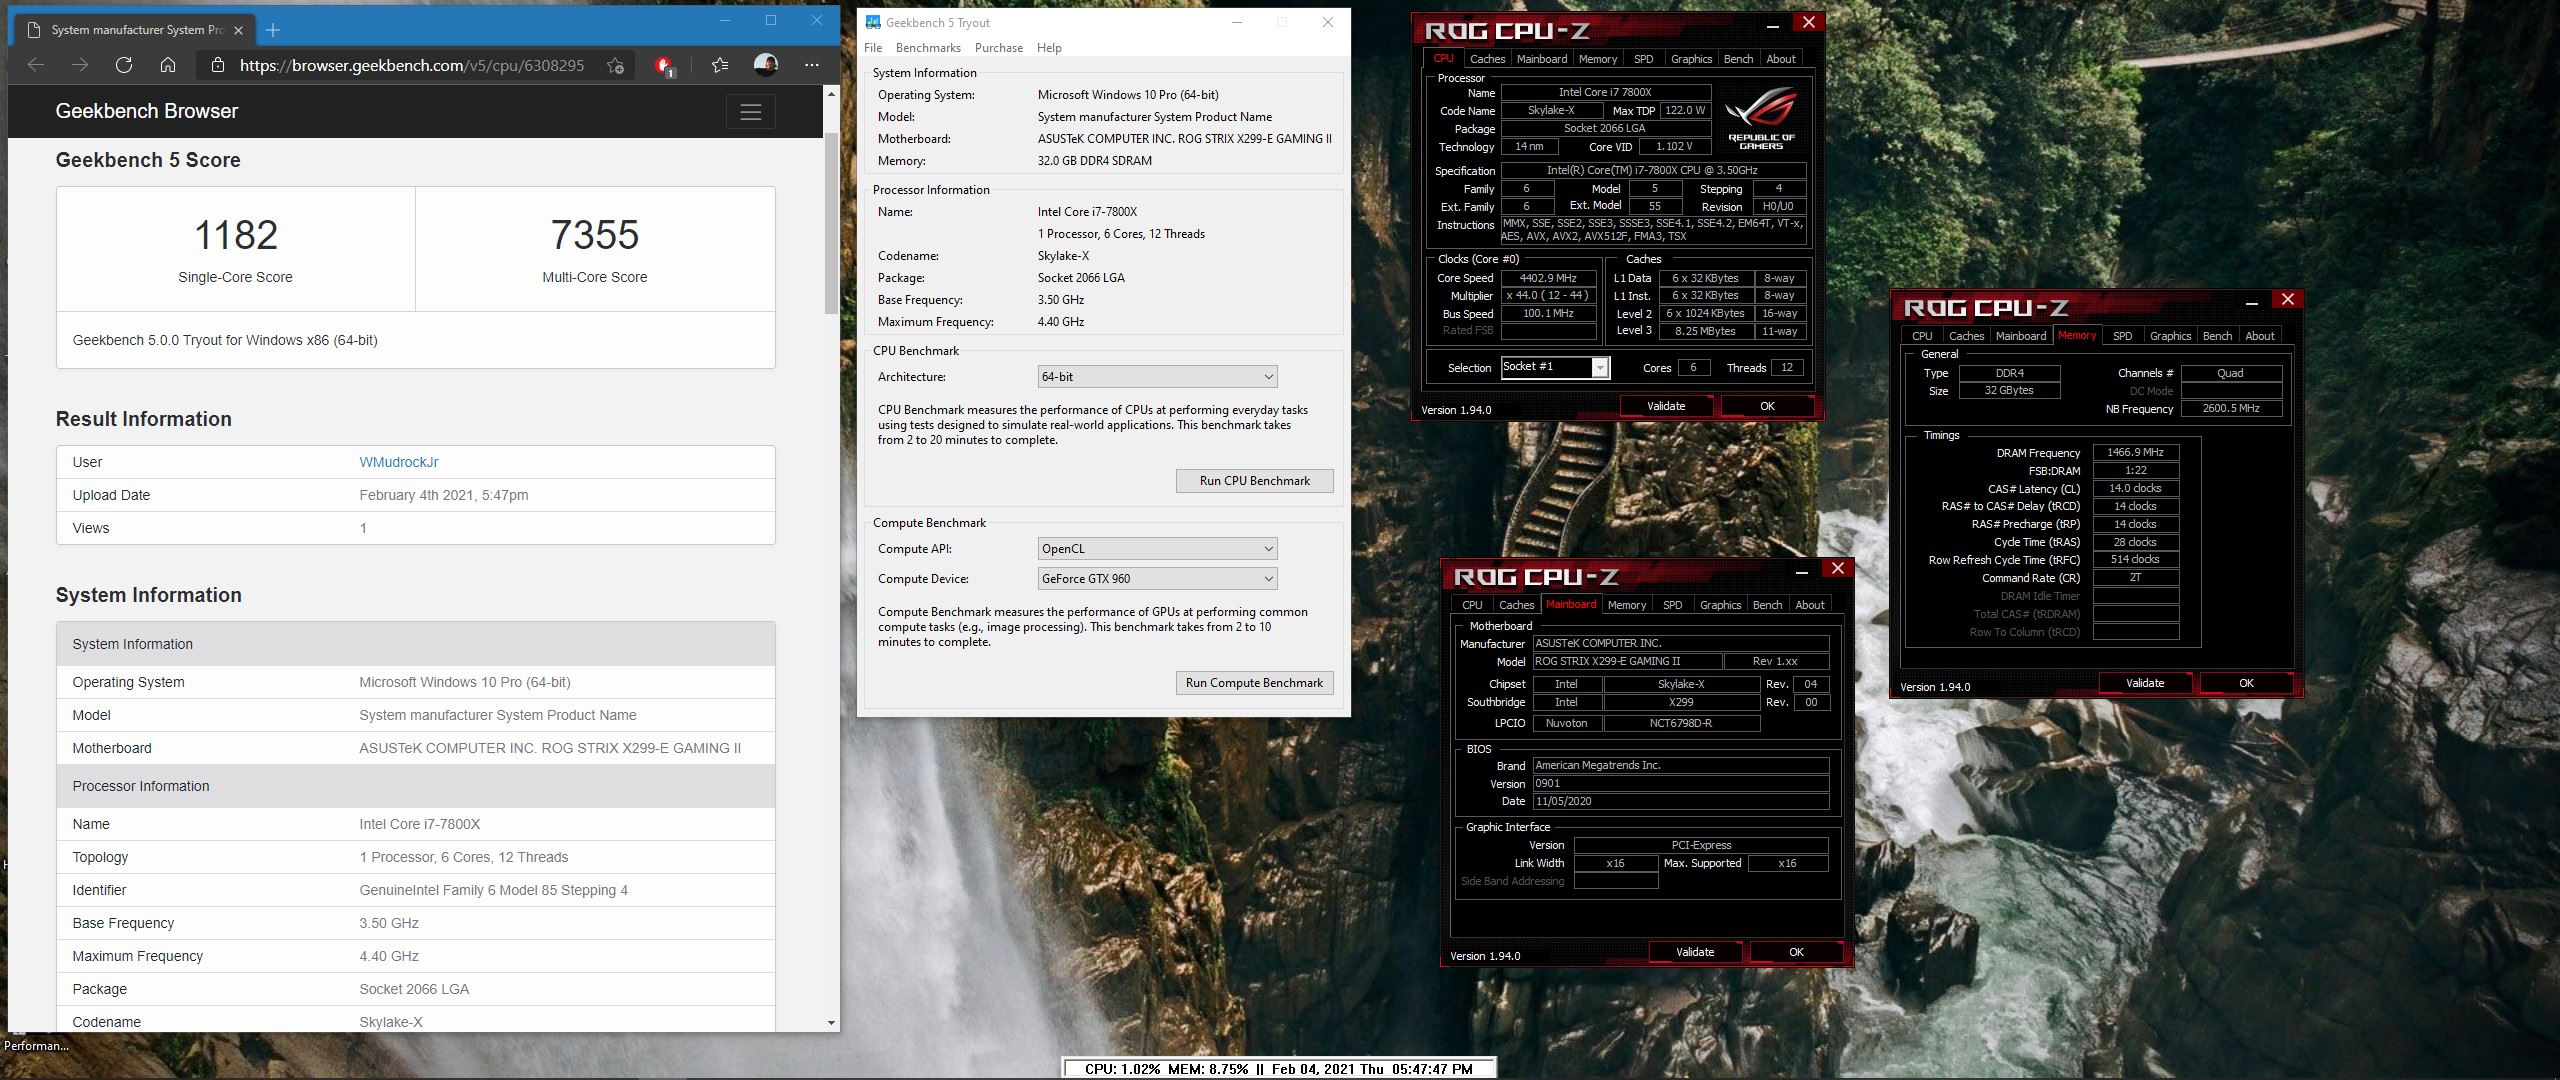Click the Performan... desktop item label
Screen dimensions: 2560x1080
(36, 1046)
